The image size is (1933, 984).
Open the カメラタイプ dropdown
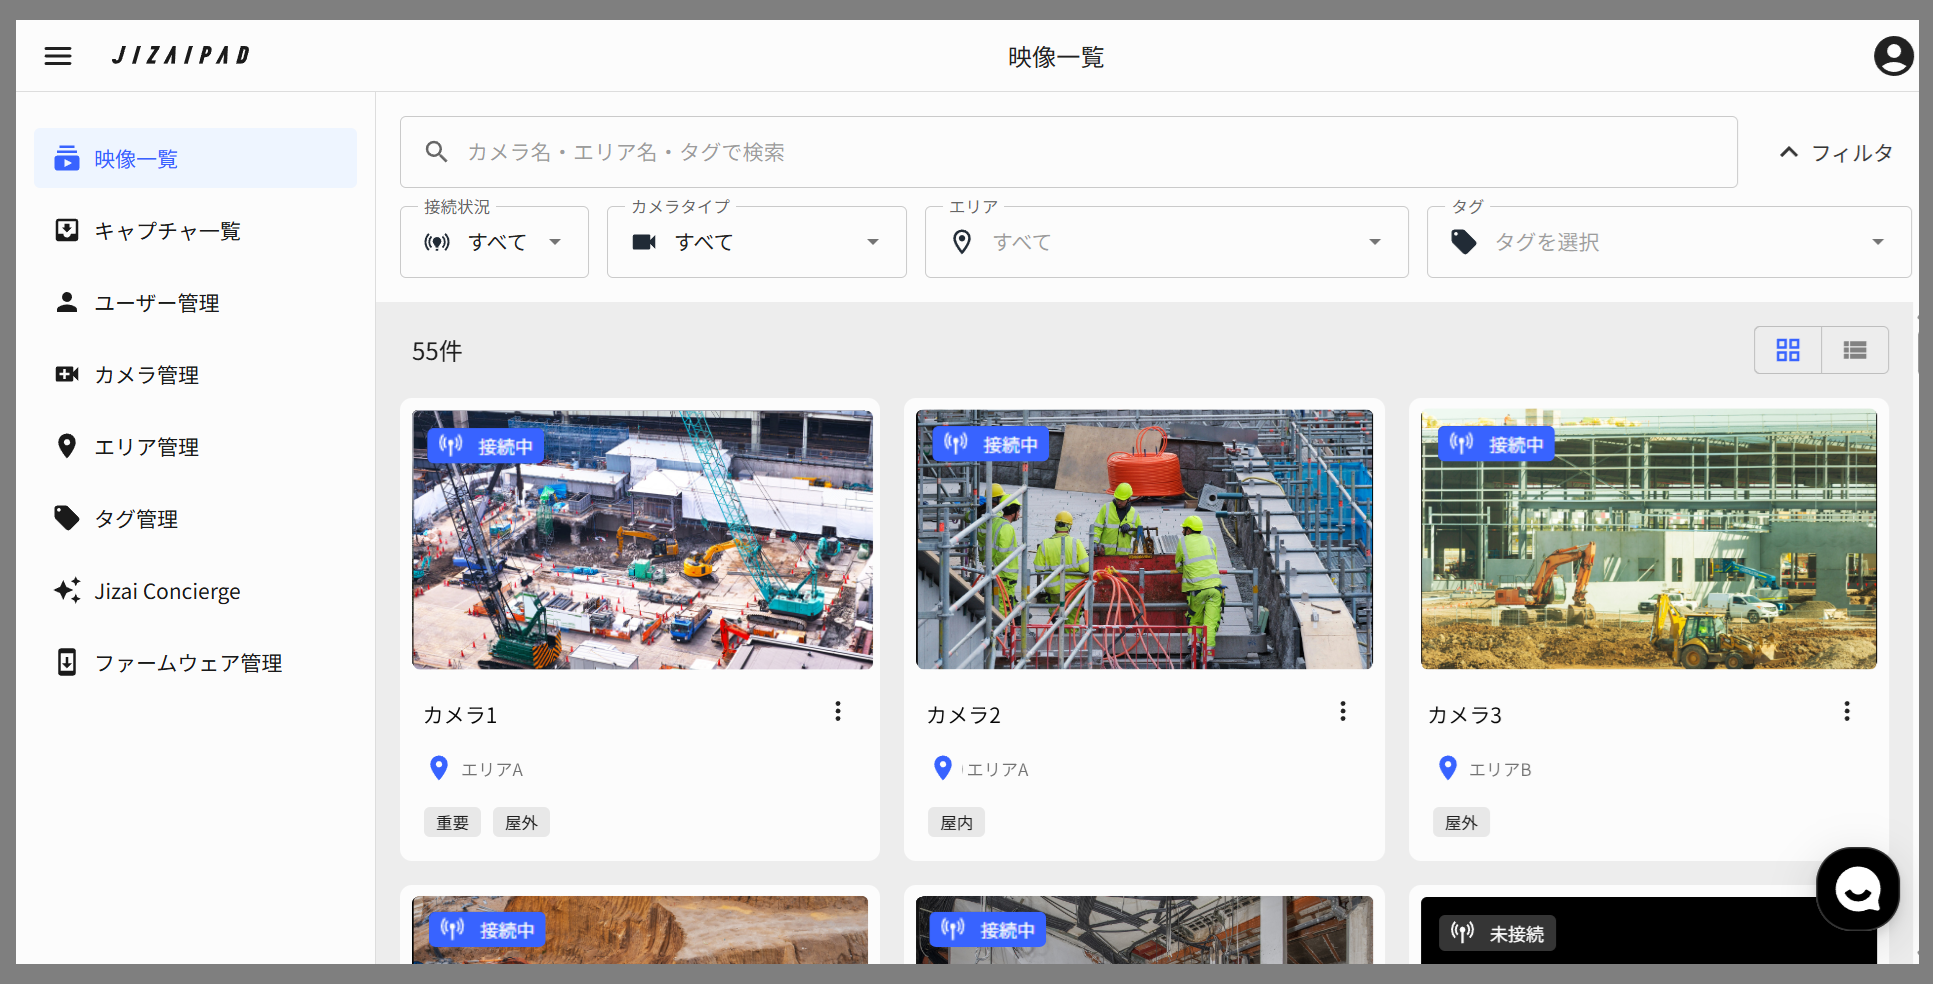[757, 242]
